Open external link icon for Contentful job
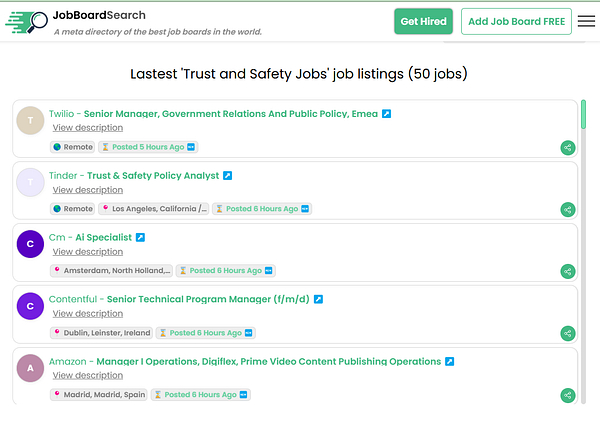 [318, 299]
